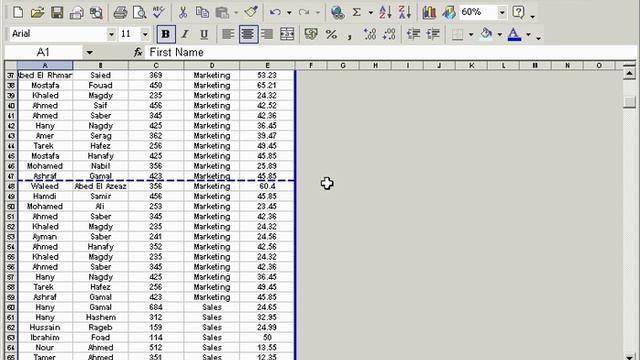Viewport: 640px width, 360px height.
Task: Select cell containing Abed El Azeaz
Action: coord(100,186)
